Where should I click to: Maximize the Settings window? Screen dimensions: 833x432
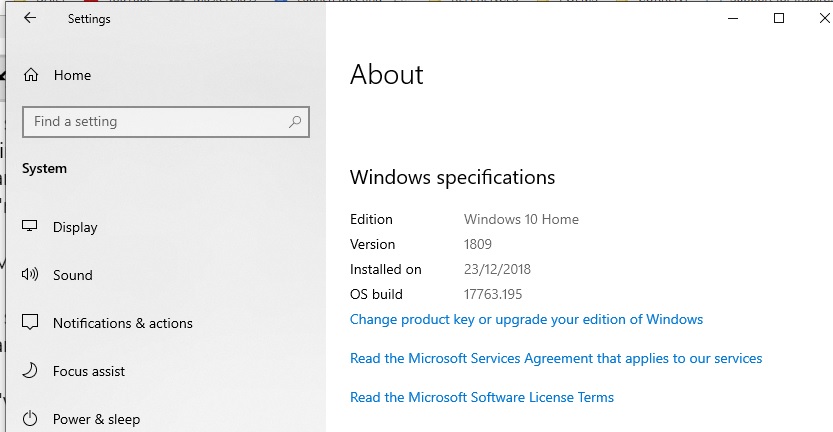coord(779,18)
